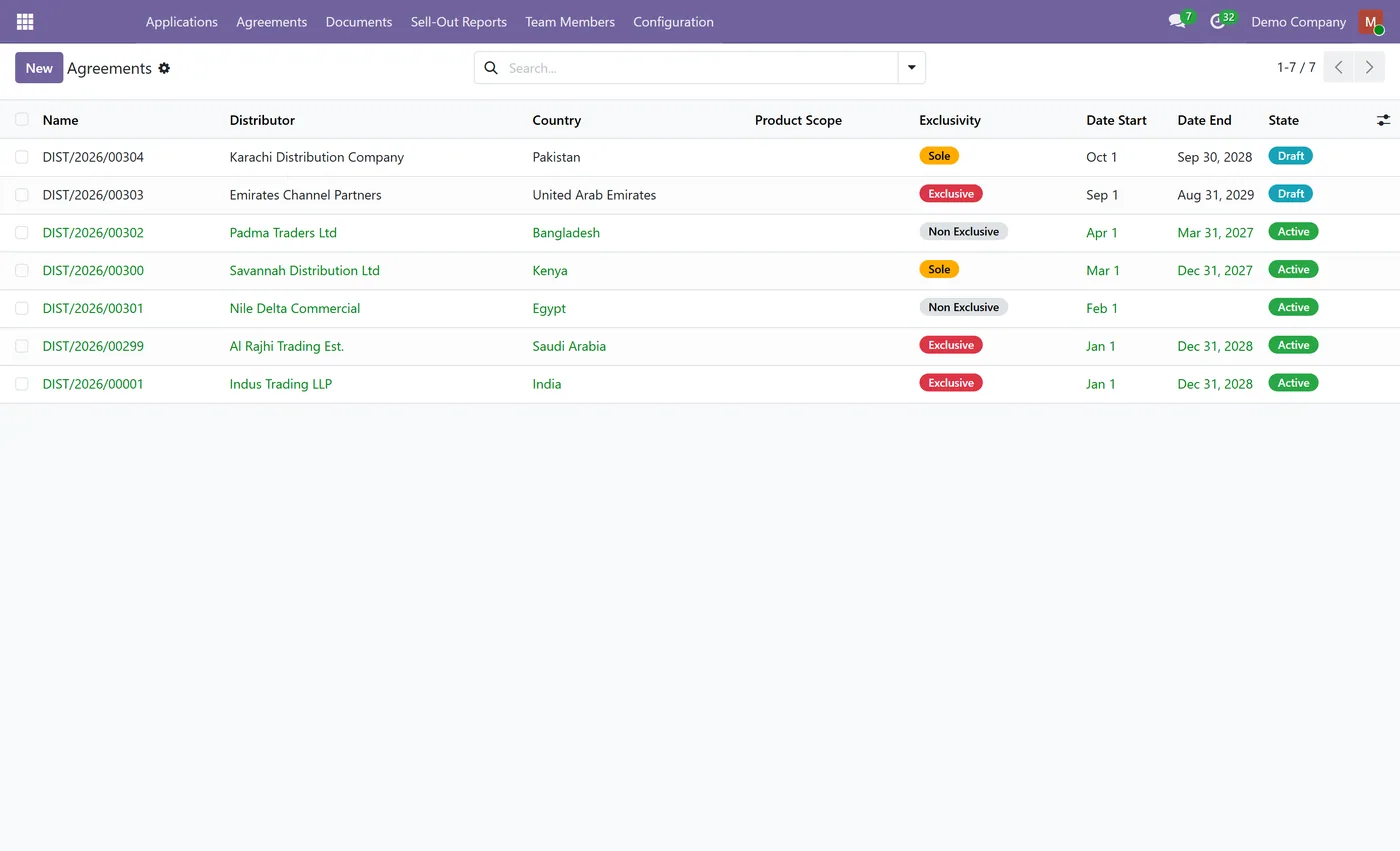1400x851 pixels.
Task: Click the Draft state badge for Karachi
Action: (x=1290, y=156)
